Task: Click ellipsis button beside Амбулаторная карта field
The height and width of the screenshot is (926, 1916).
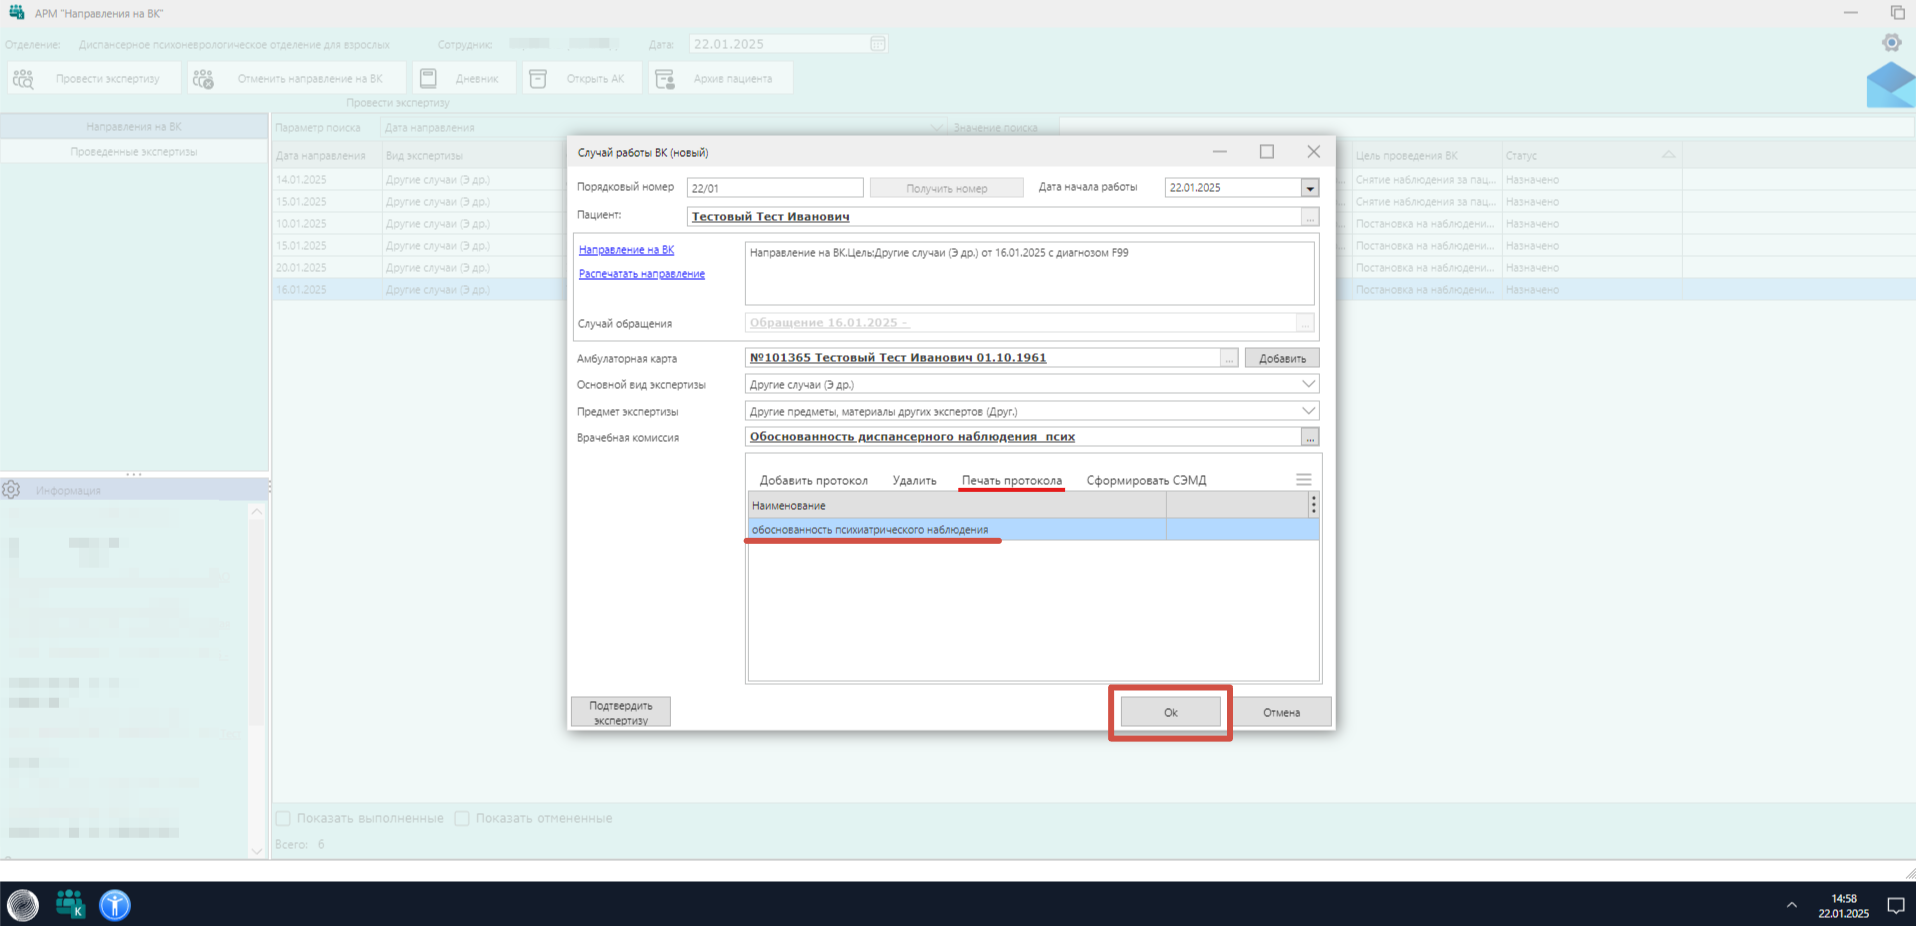Action: click(1229, 358)
